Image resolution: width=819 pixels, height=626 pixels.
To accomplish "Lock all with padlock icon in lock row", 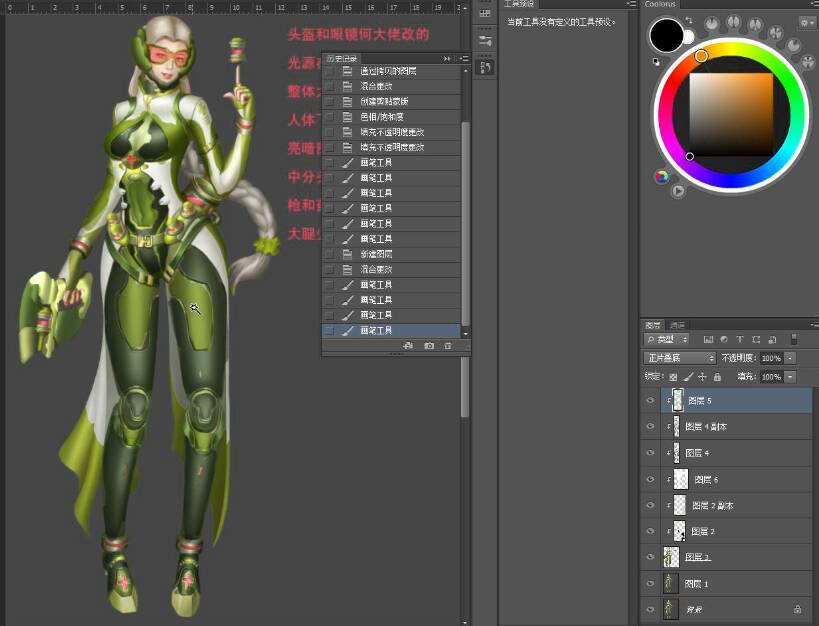I will point(717,377).
